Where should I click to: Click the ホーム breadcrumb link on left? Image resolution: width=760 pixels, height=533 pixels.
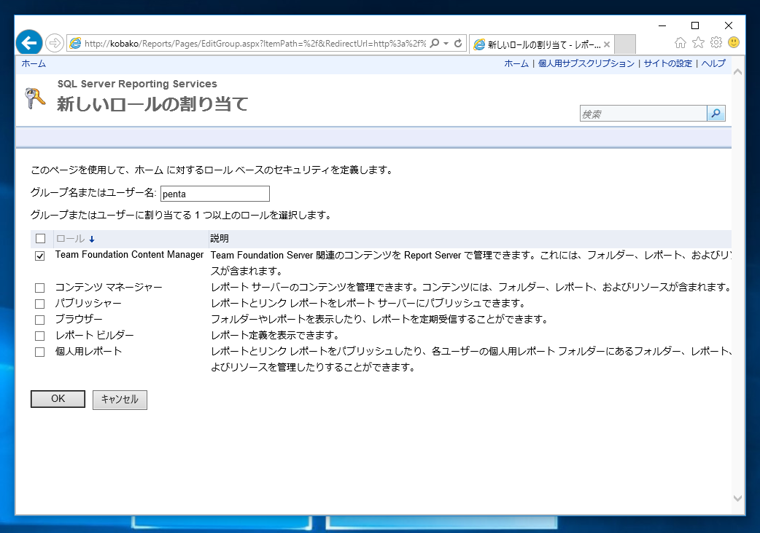click(x=33, y=63)
